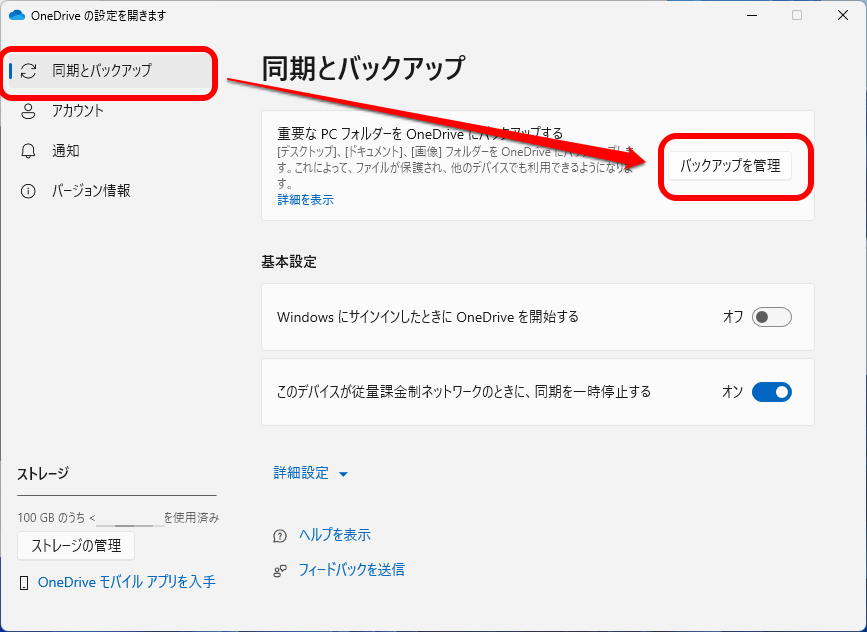Click the ストレージの管理 button
This screenshot has height=632, width=867.
click(76, 546)
